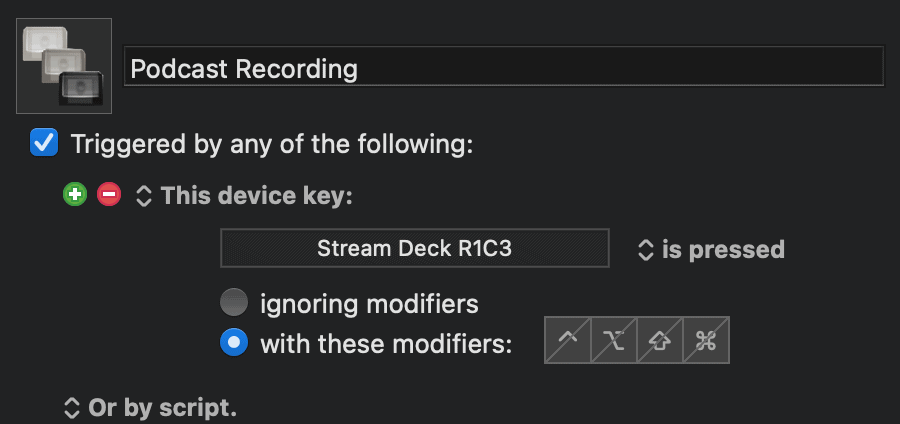Open the trigger type chevron before This device key
The height and width of the screenshot is (424, 900).
[x=143, y=196]
